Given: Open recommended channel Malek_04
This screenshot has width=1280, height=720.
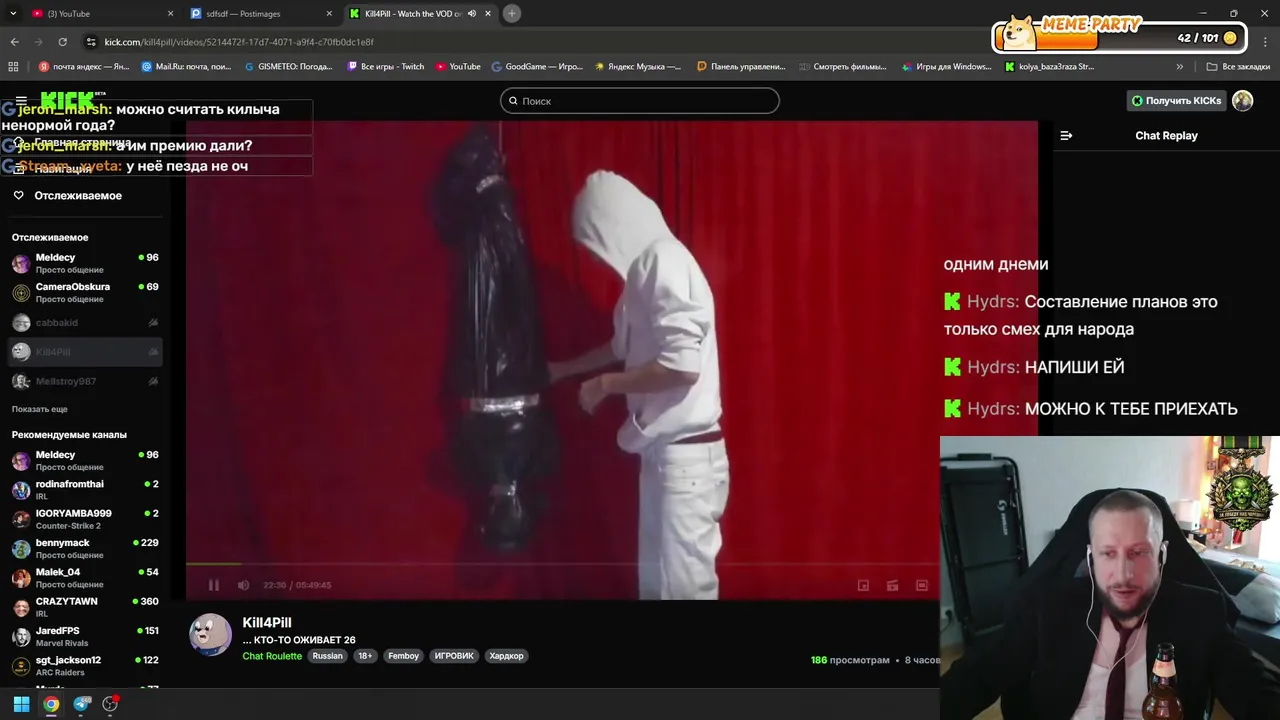Looking at the screenshot, I should [85, 578].
